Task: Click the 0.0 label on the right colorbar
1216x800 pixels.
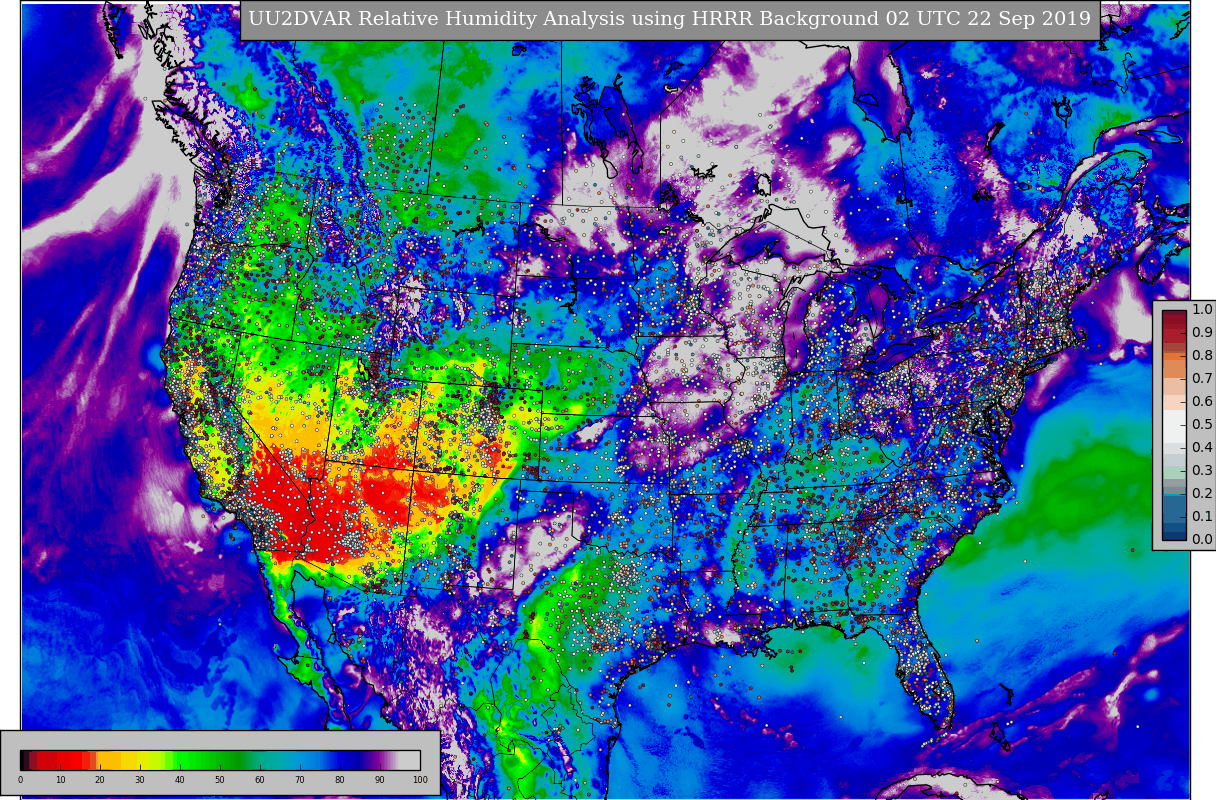Action: 1202,539
